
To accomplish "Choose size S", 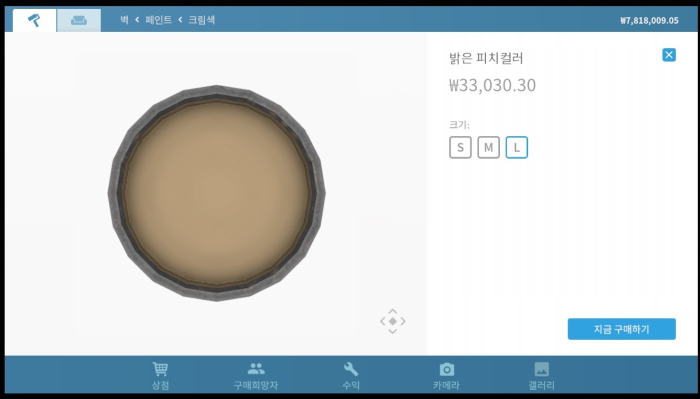I will coord(460,147).
